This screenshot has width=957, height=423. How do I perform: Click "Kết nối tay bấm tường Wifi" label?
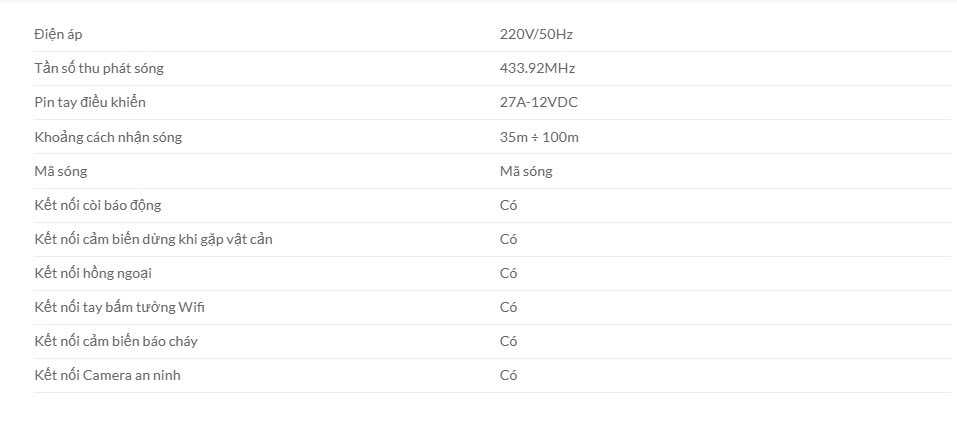pyautogui.click(x=119, y=307)
